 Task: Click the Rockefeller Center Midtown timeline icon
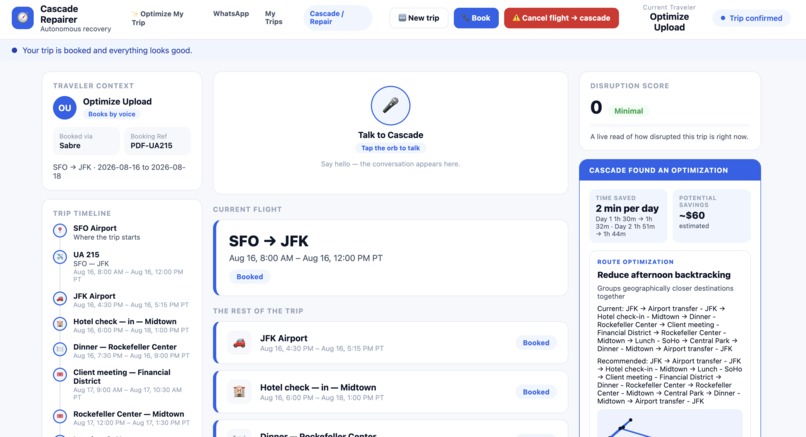point(60,416)
